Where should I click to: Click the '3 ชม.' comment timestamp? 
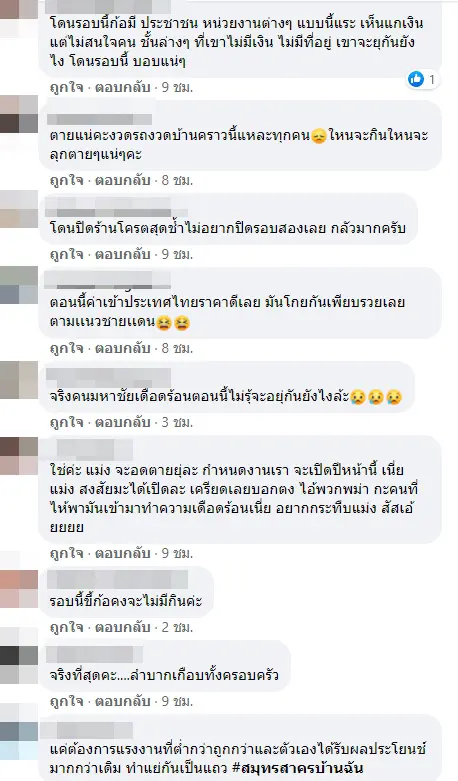click(x=177, y=422)
